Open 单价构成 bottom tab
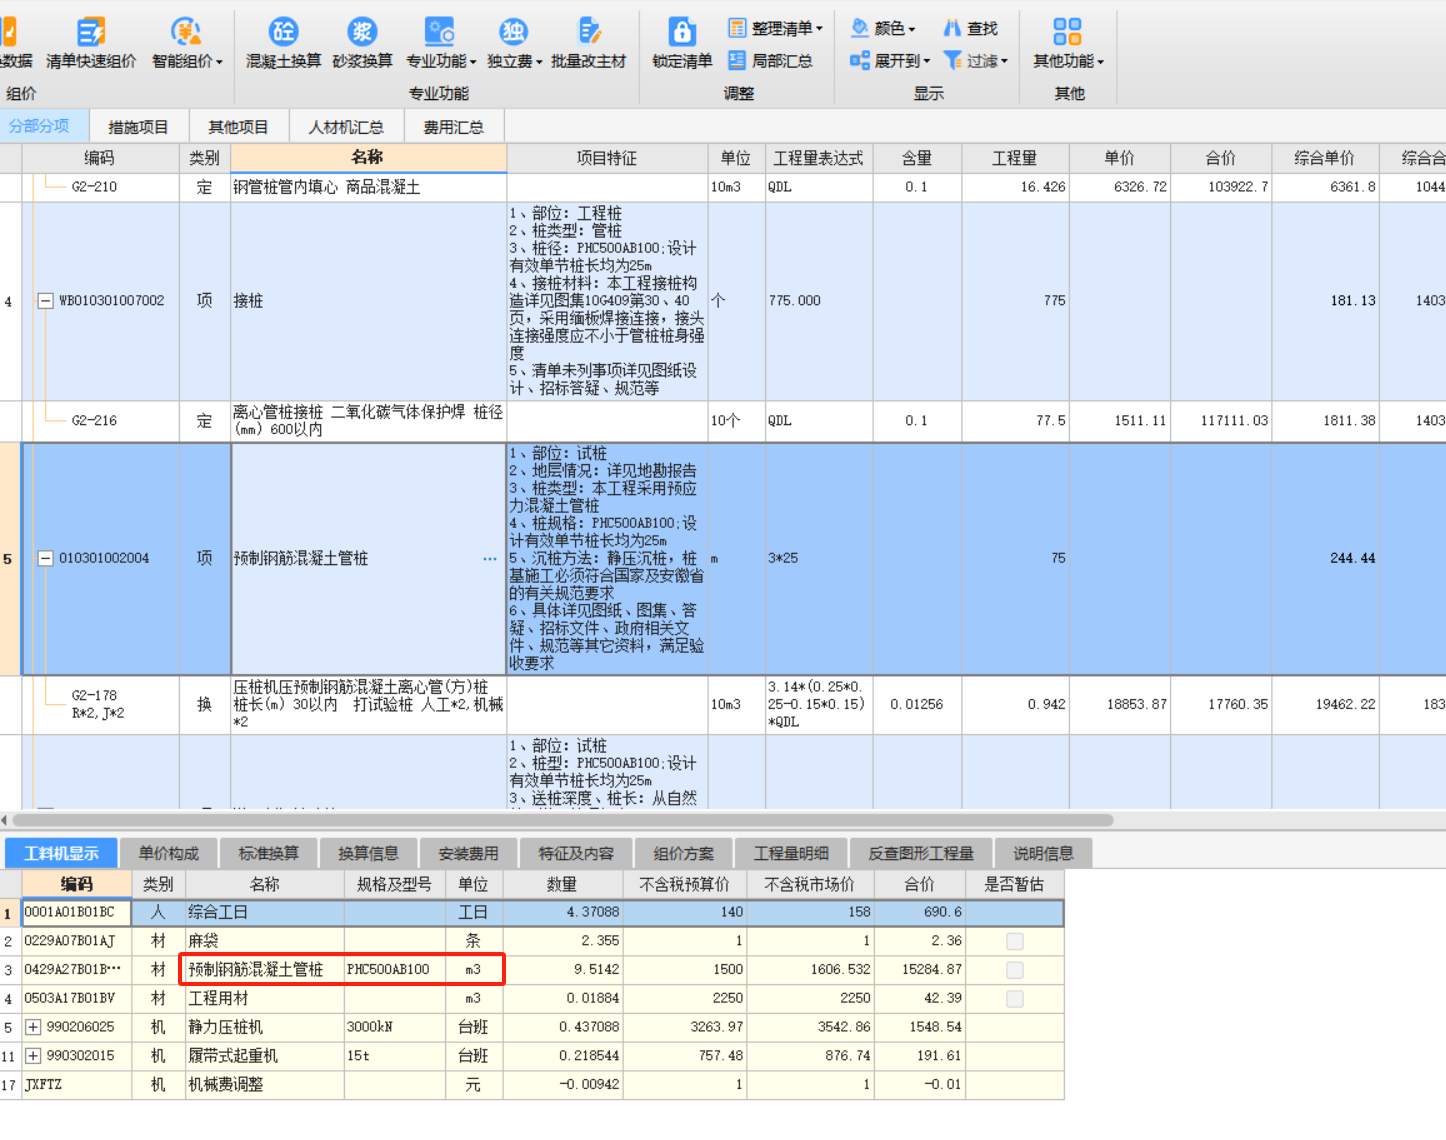Viewport: 1446px width, 1140px height. click(x=168, y=853)
